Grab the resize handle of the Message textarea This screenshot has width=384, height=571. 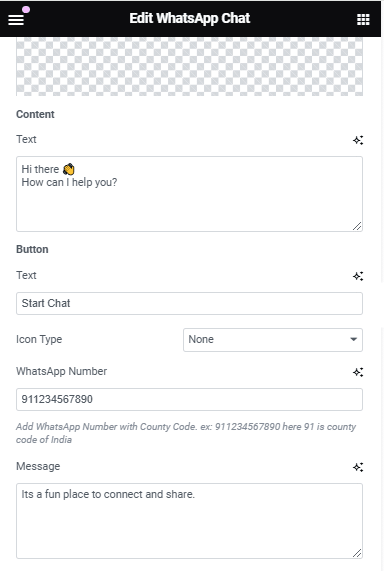[x=357, y=553]
